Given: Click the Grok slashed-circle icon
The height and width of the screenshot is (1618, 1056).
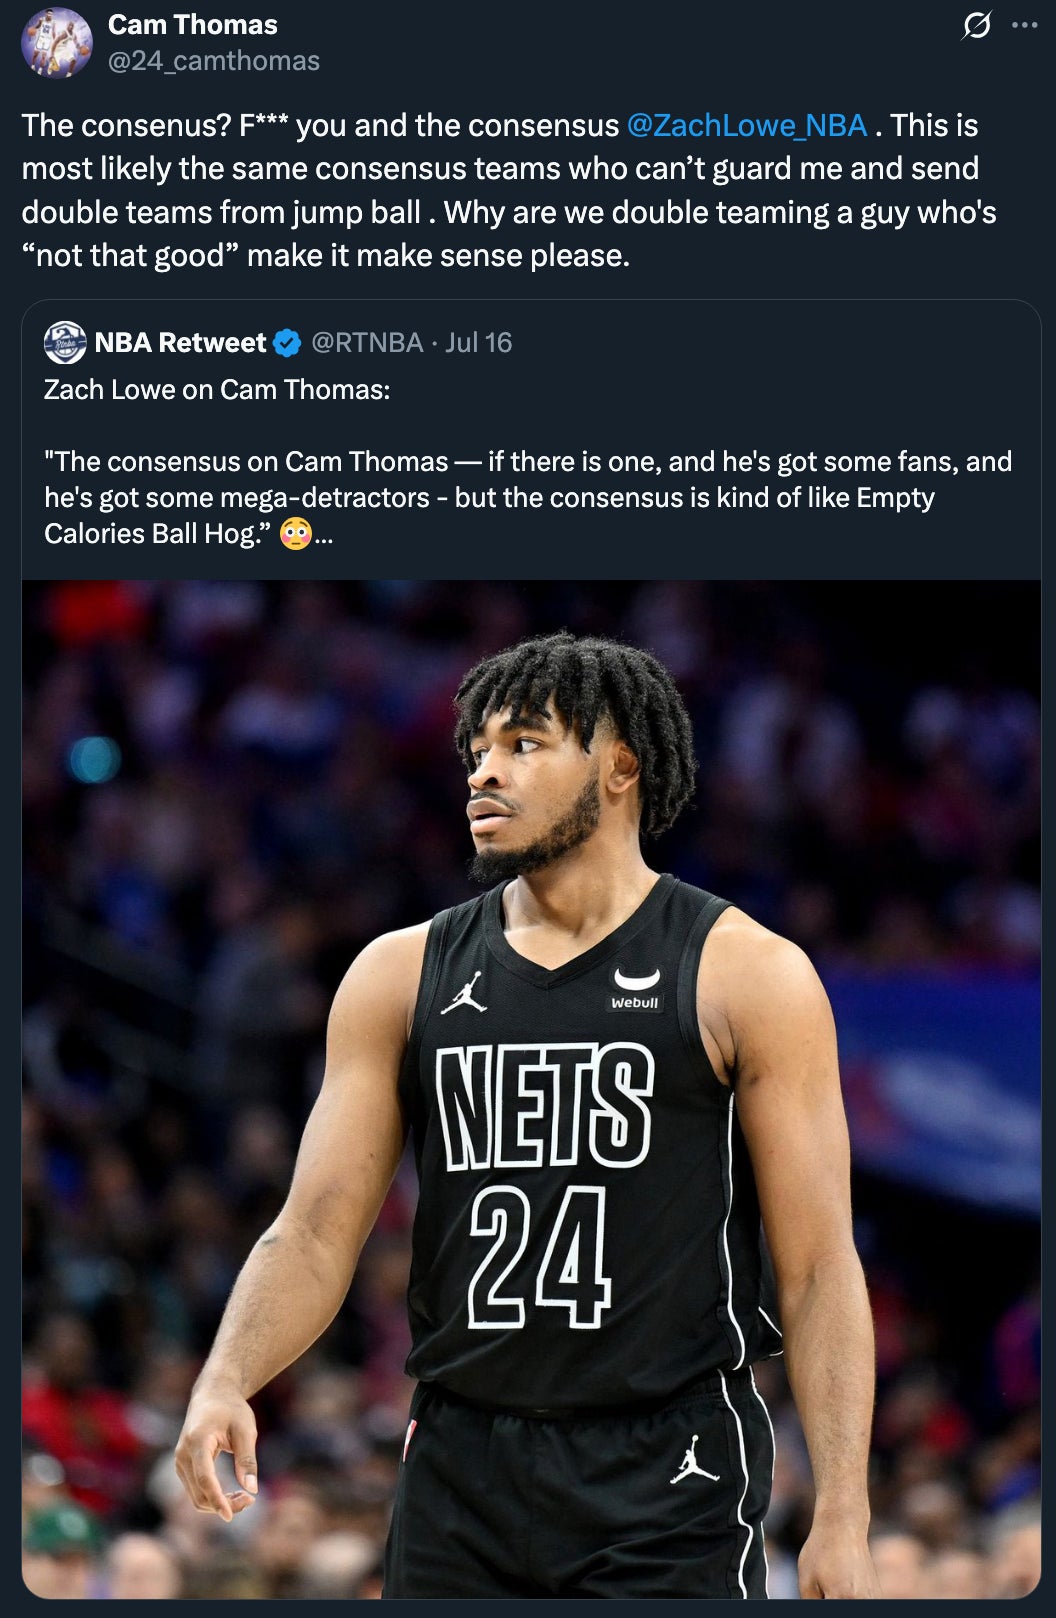Looking at the screenshot, I should point(976,26).
